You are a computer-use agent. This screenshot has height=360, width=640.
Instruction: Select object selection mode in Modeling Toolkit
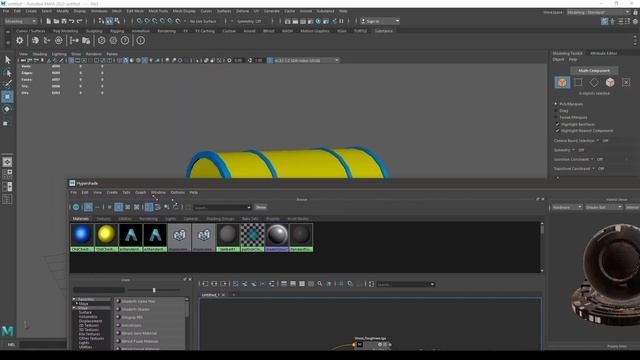pos(562,82)
